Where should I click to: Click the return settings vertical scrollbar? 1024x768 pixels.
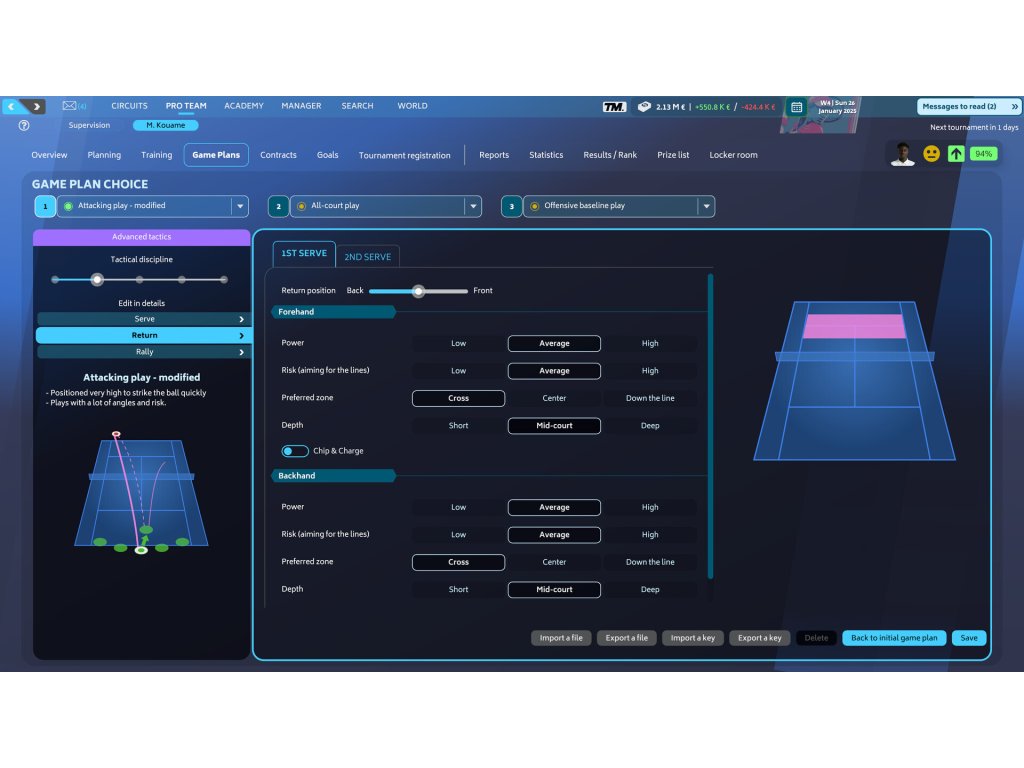pos(710,426)
